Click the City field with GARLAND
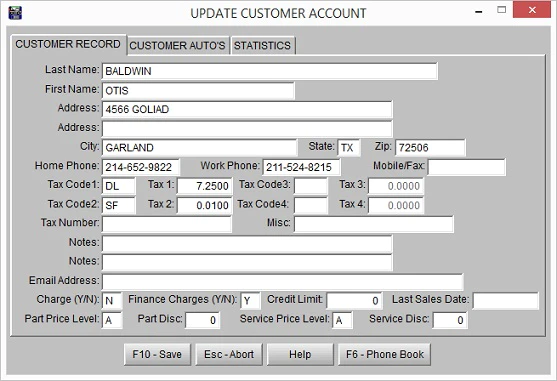 pyautogui.click(x=200, y=148)
